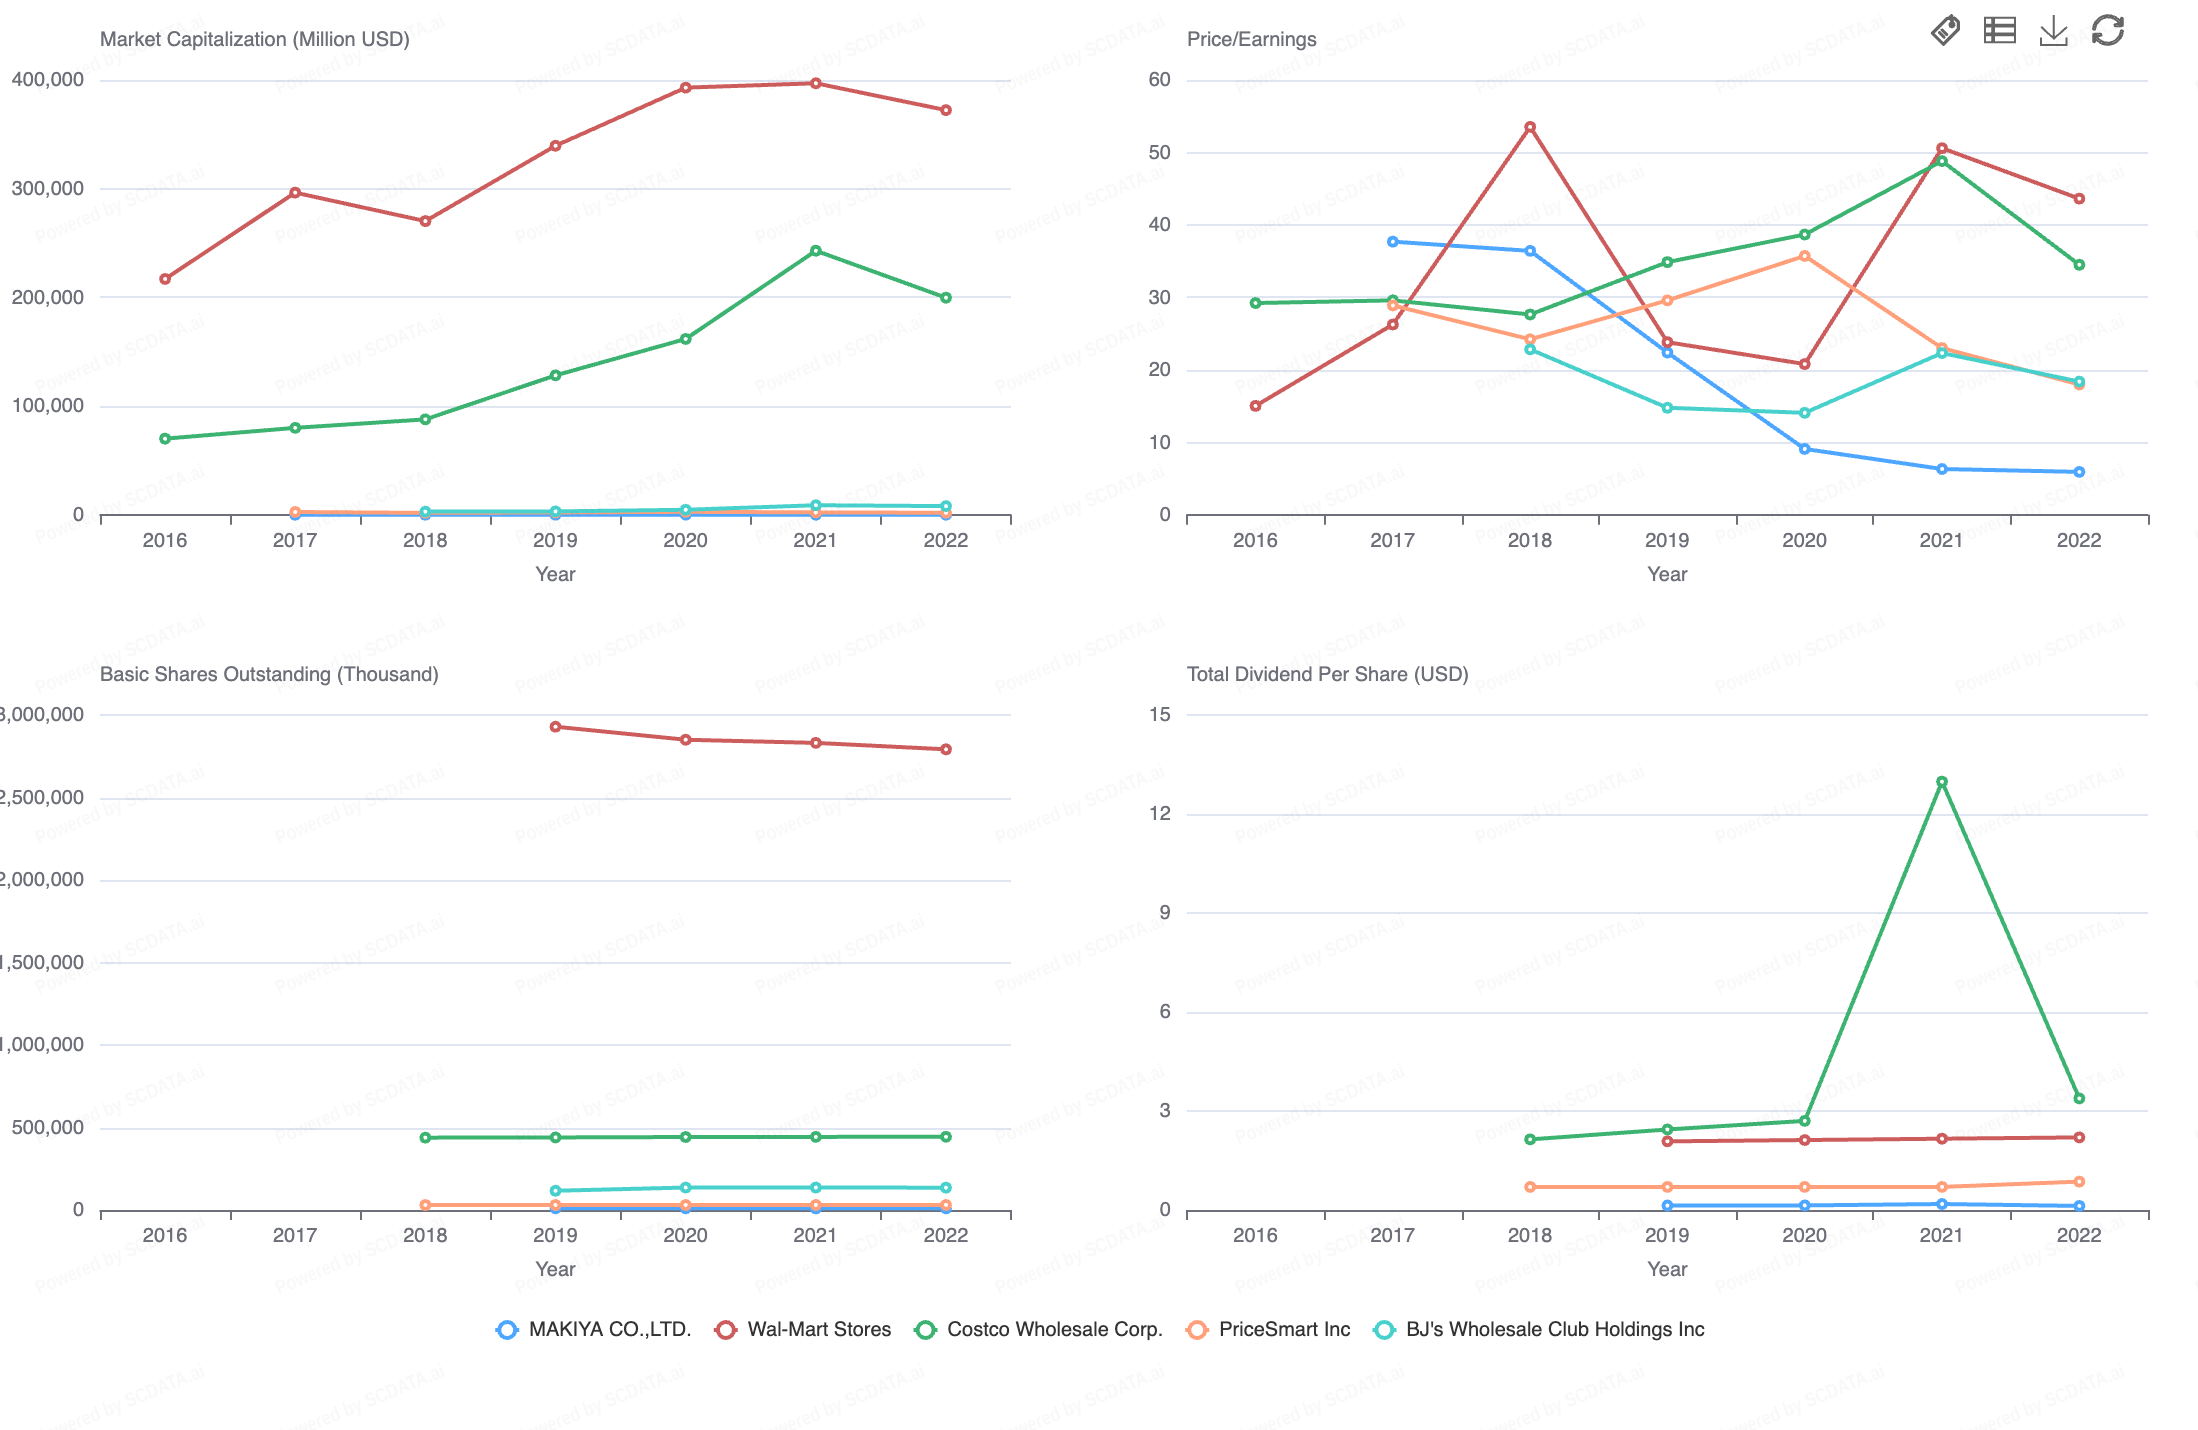Click Wal-Mart Stores red legend marker
2198x1430 pixels.
pos(726,1330)
